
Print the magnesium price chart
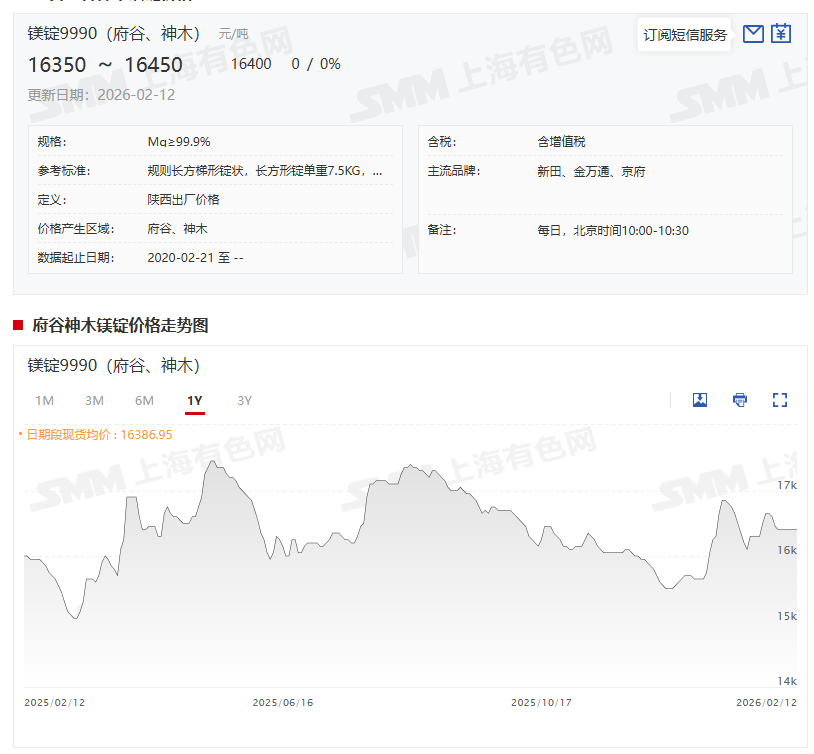click(740, 400)
